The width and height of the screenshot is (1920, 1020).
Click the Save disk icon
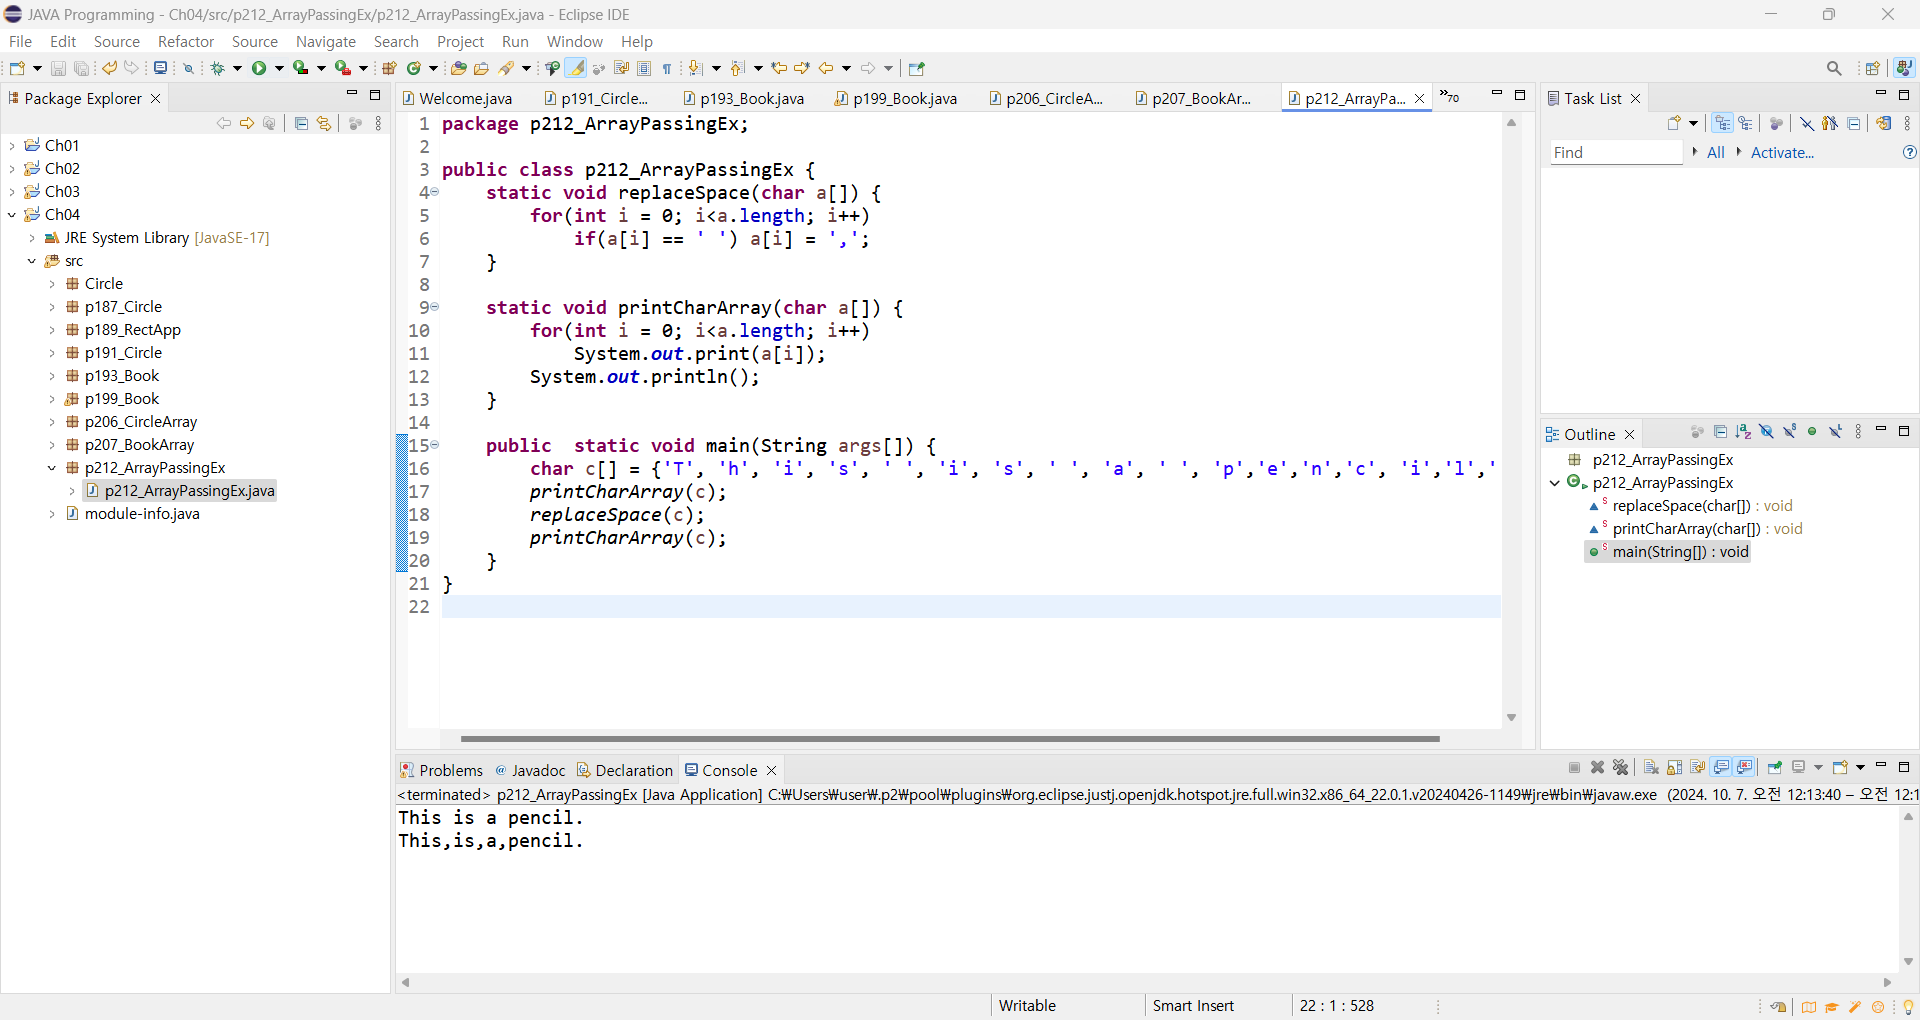coord(58,68)
